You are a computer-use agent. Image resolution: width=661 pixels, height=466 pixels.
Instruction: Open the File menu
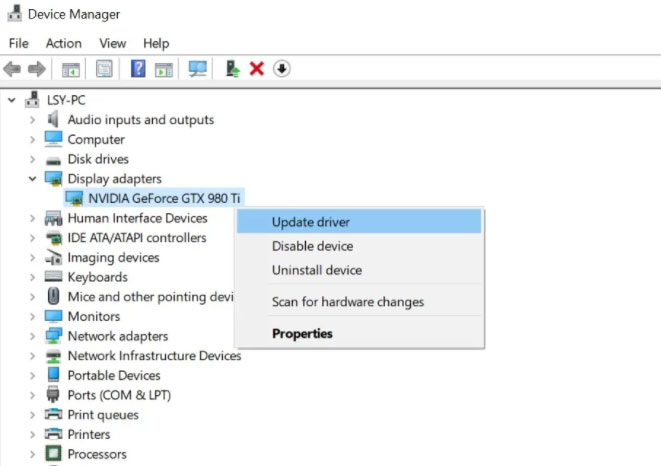point(19,43)
